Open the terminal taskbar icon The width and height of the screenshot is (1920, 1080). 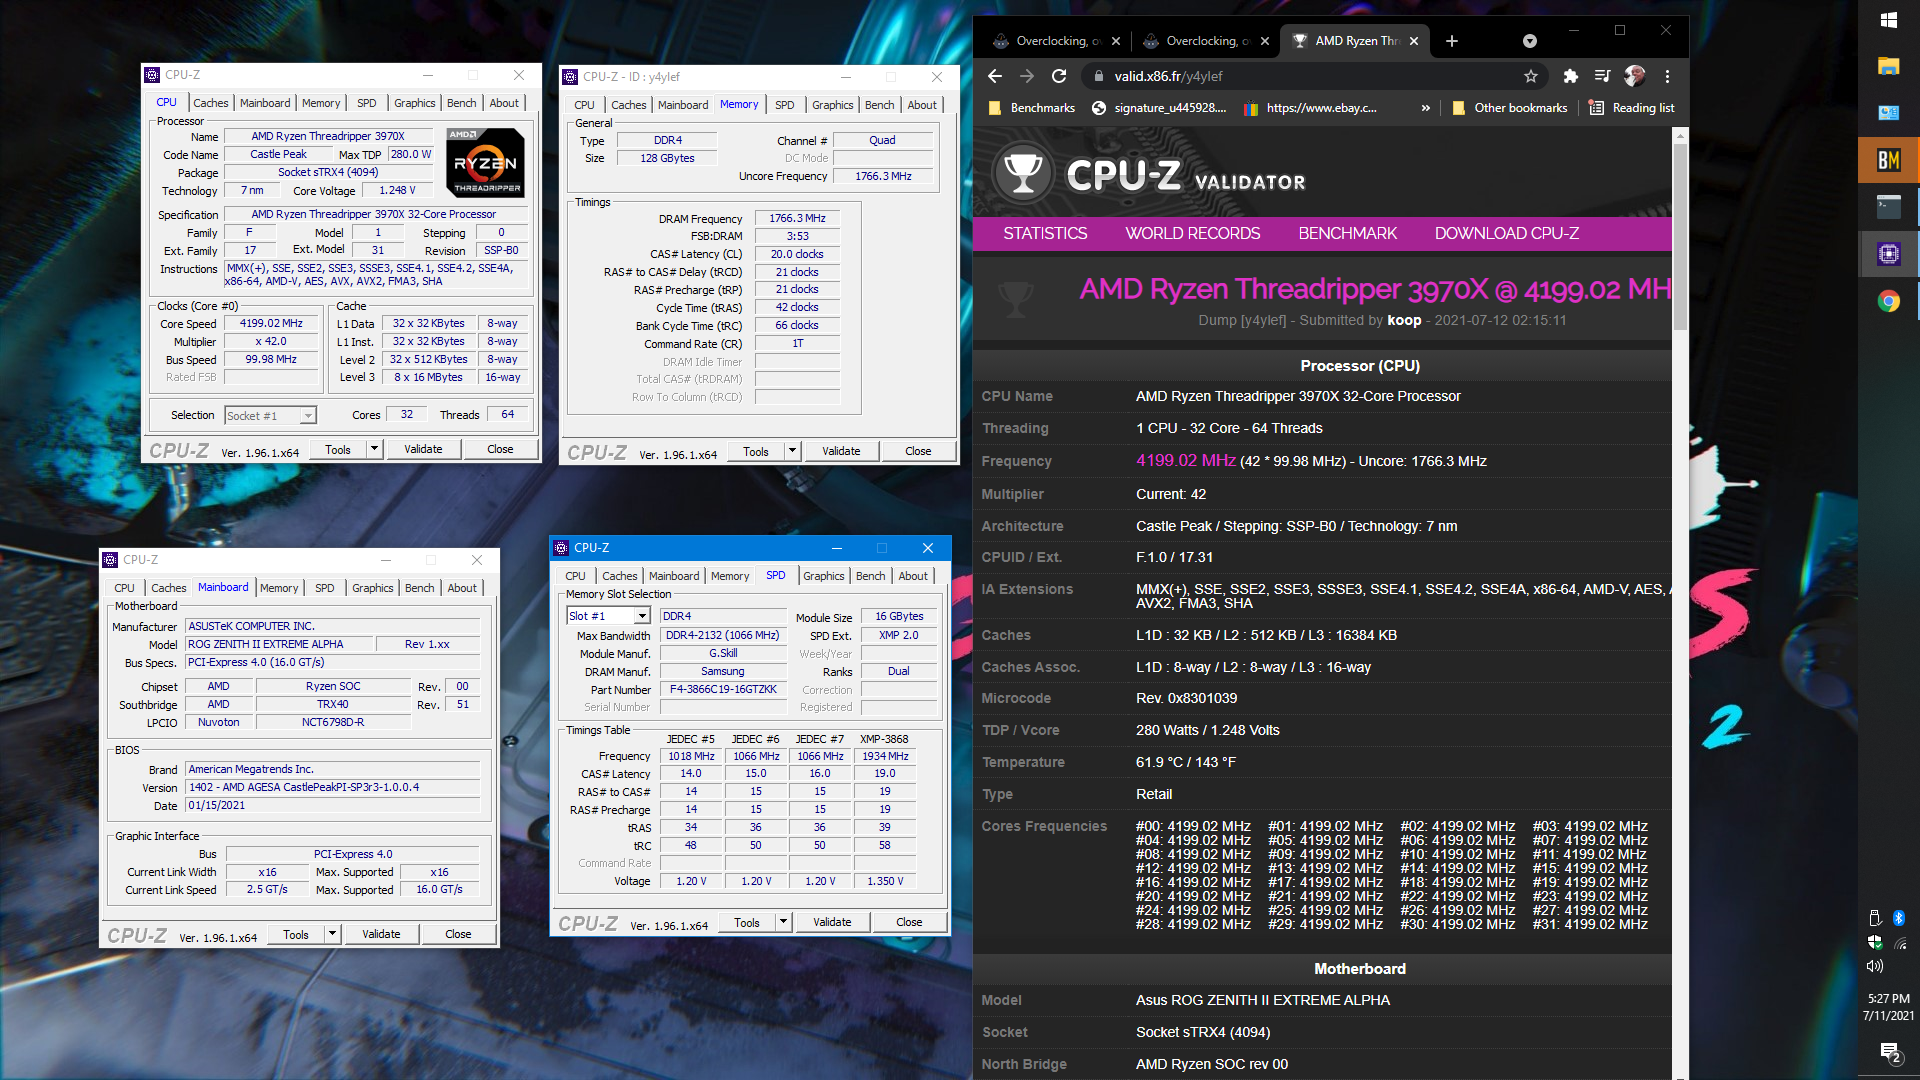tap(1889, 207)
